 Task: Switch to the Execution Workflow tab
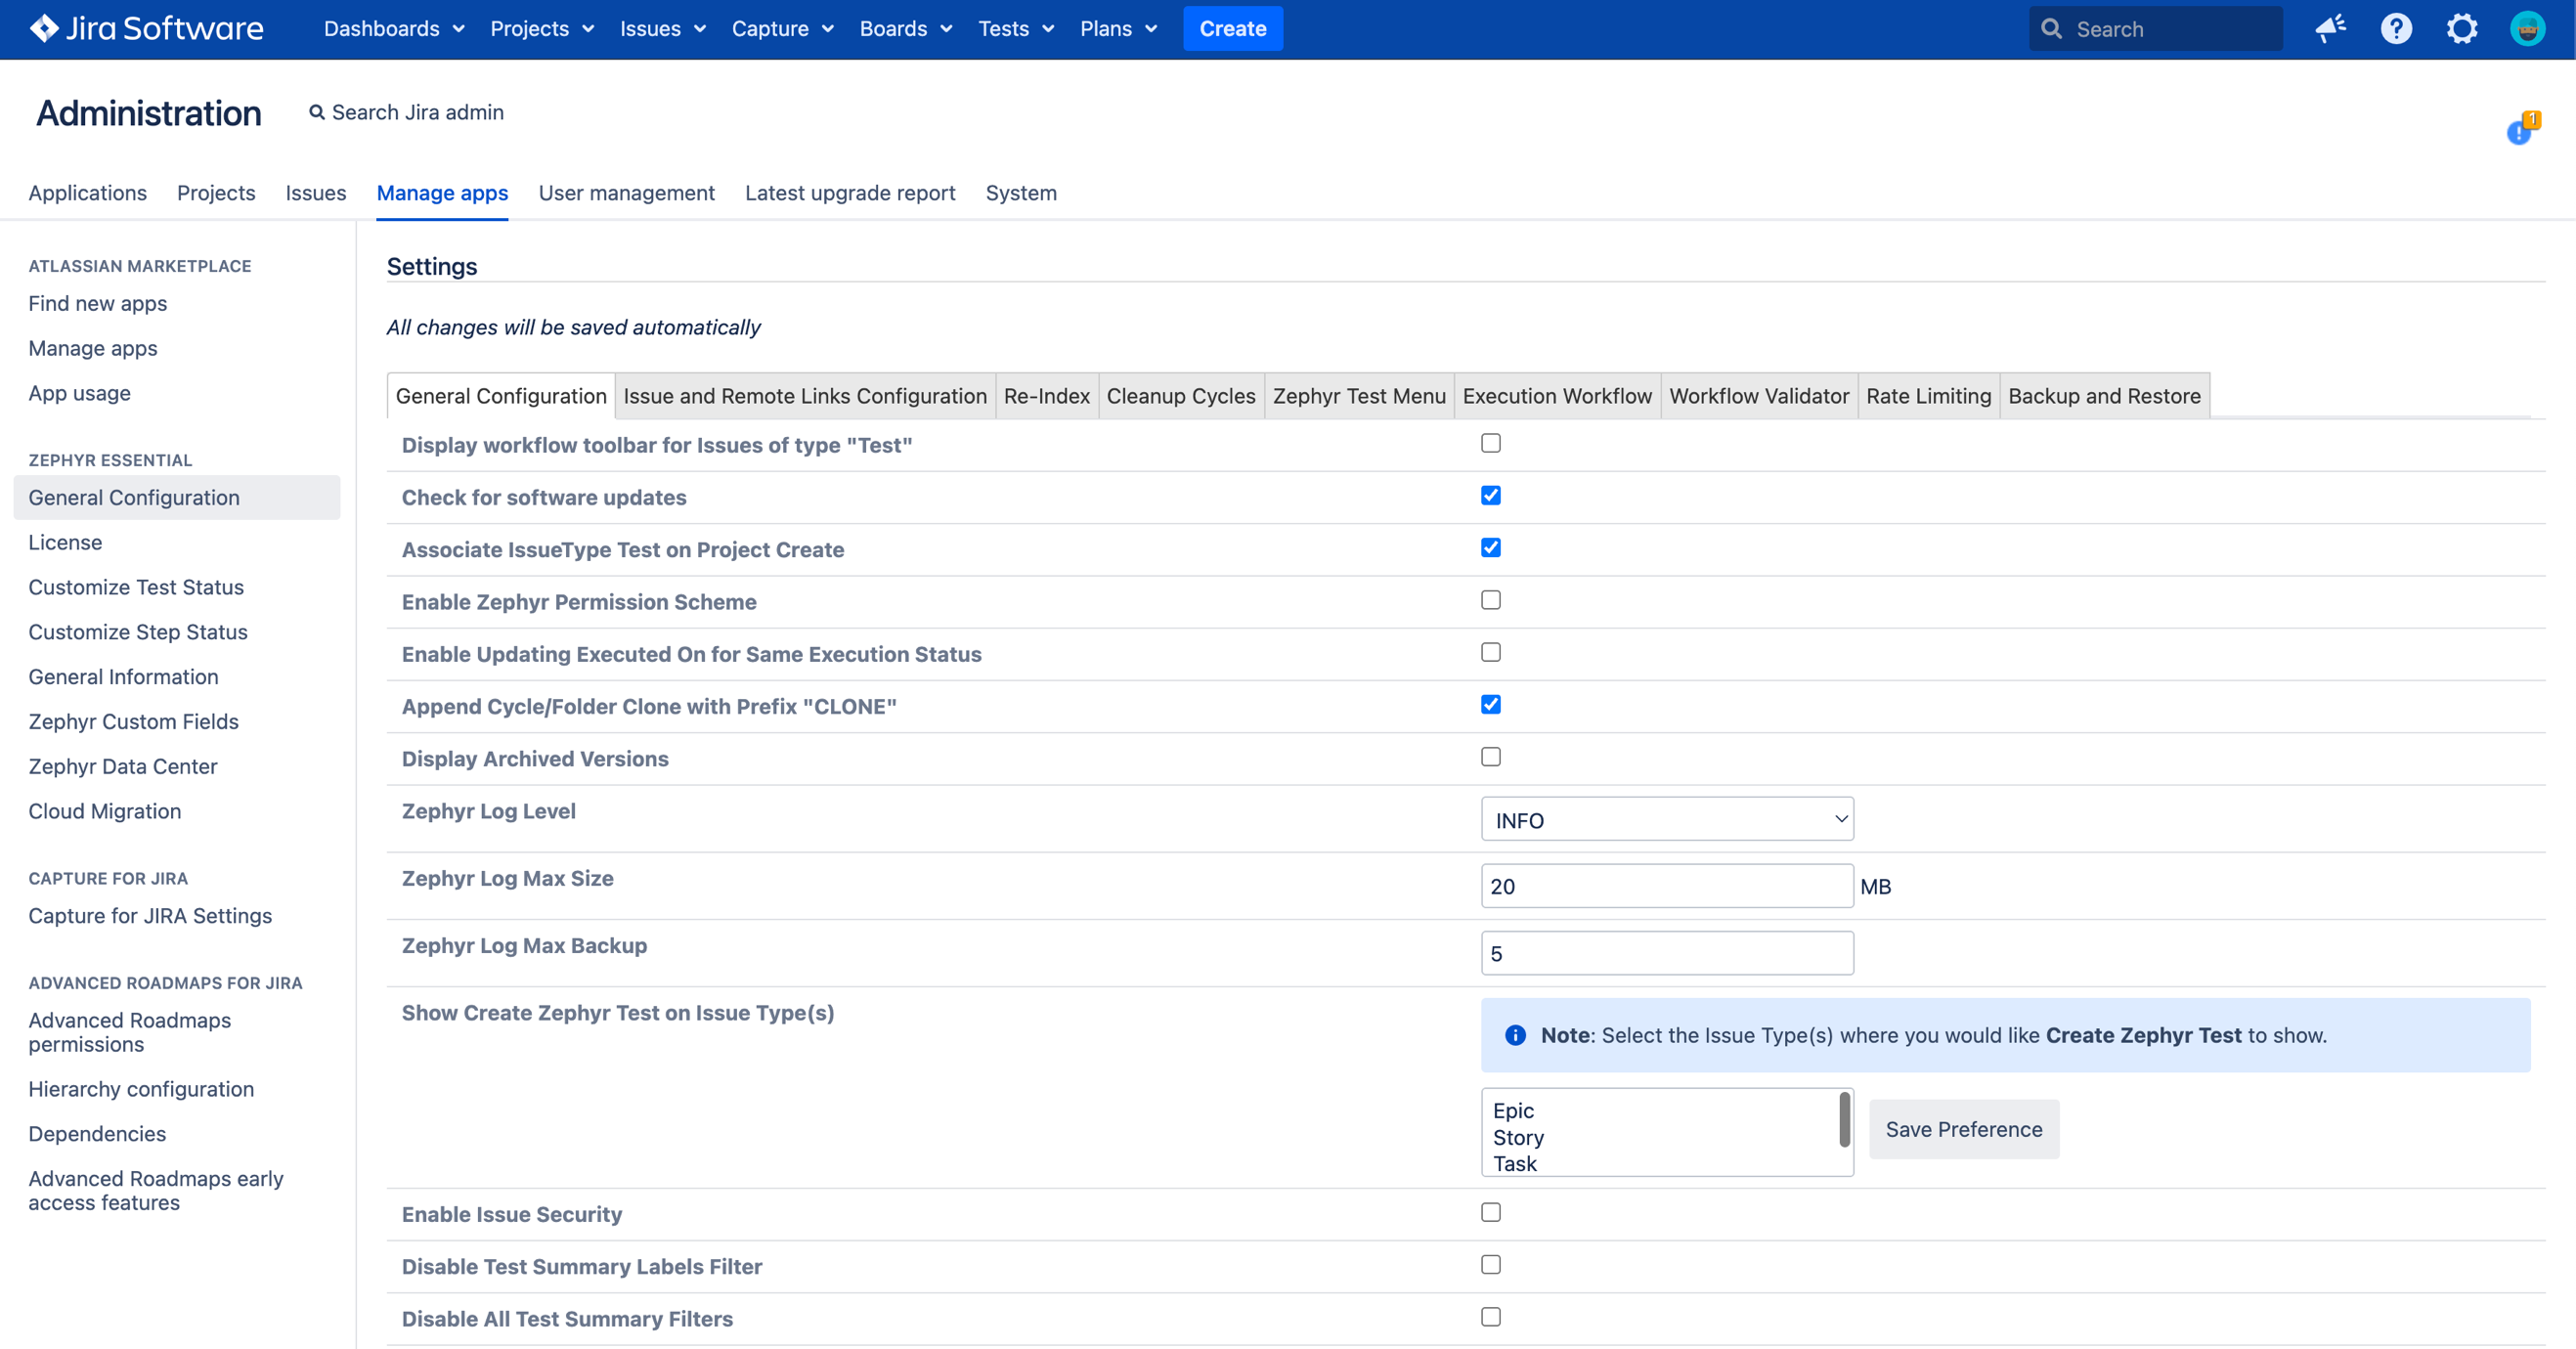1556,395
